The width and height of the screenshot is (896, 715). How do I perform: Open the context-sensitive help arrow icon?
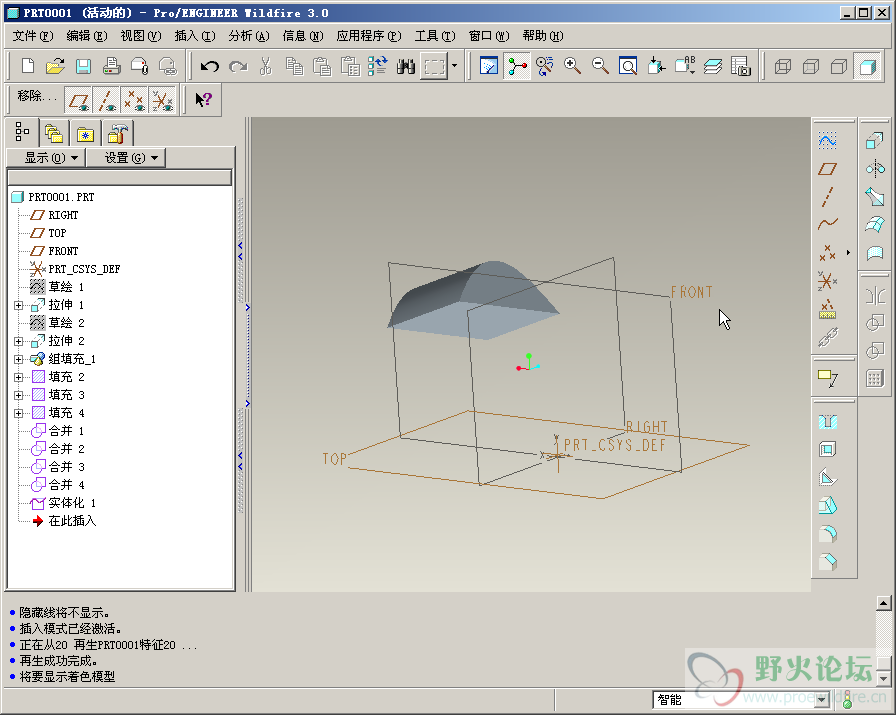point(203,100)
